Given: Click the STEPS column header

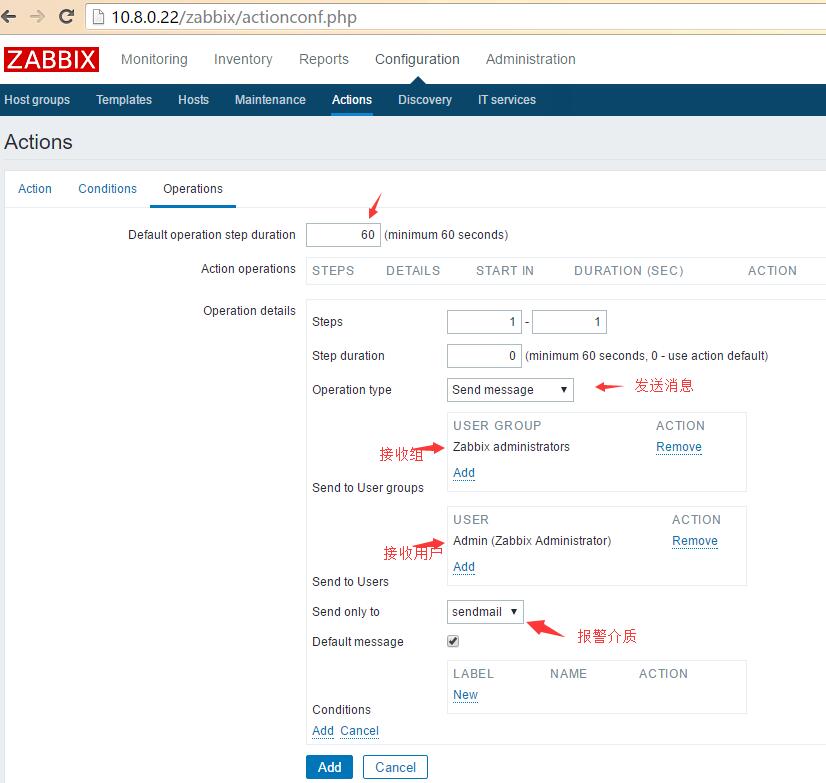Looking at the screenshot, I should 333,271.
